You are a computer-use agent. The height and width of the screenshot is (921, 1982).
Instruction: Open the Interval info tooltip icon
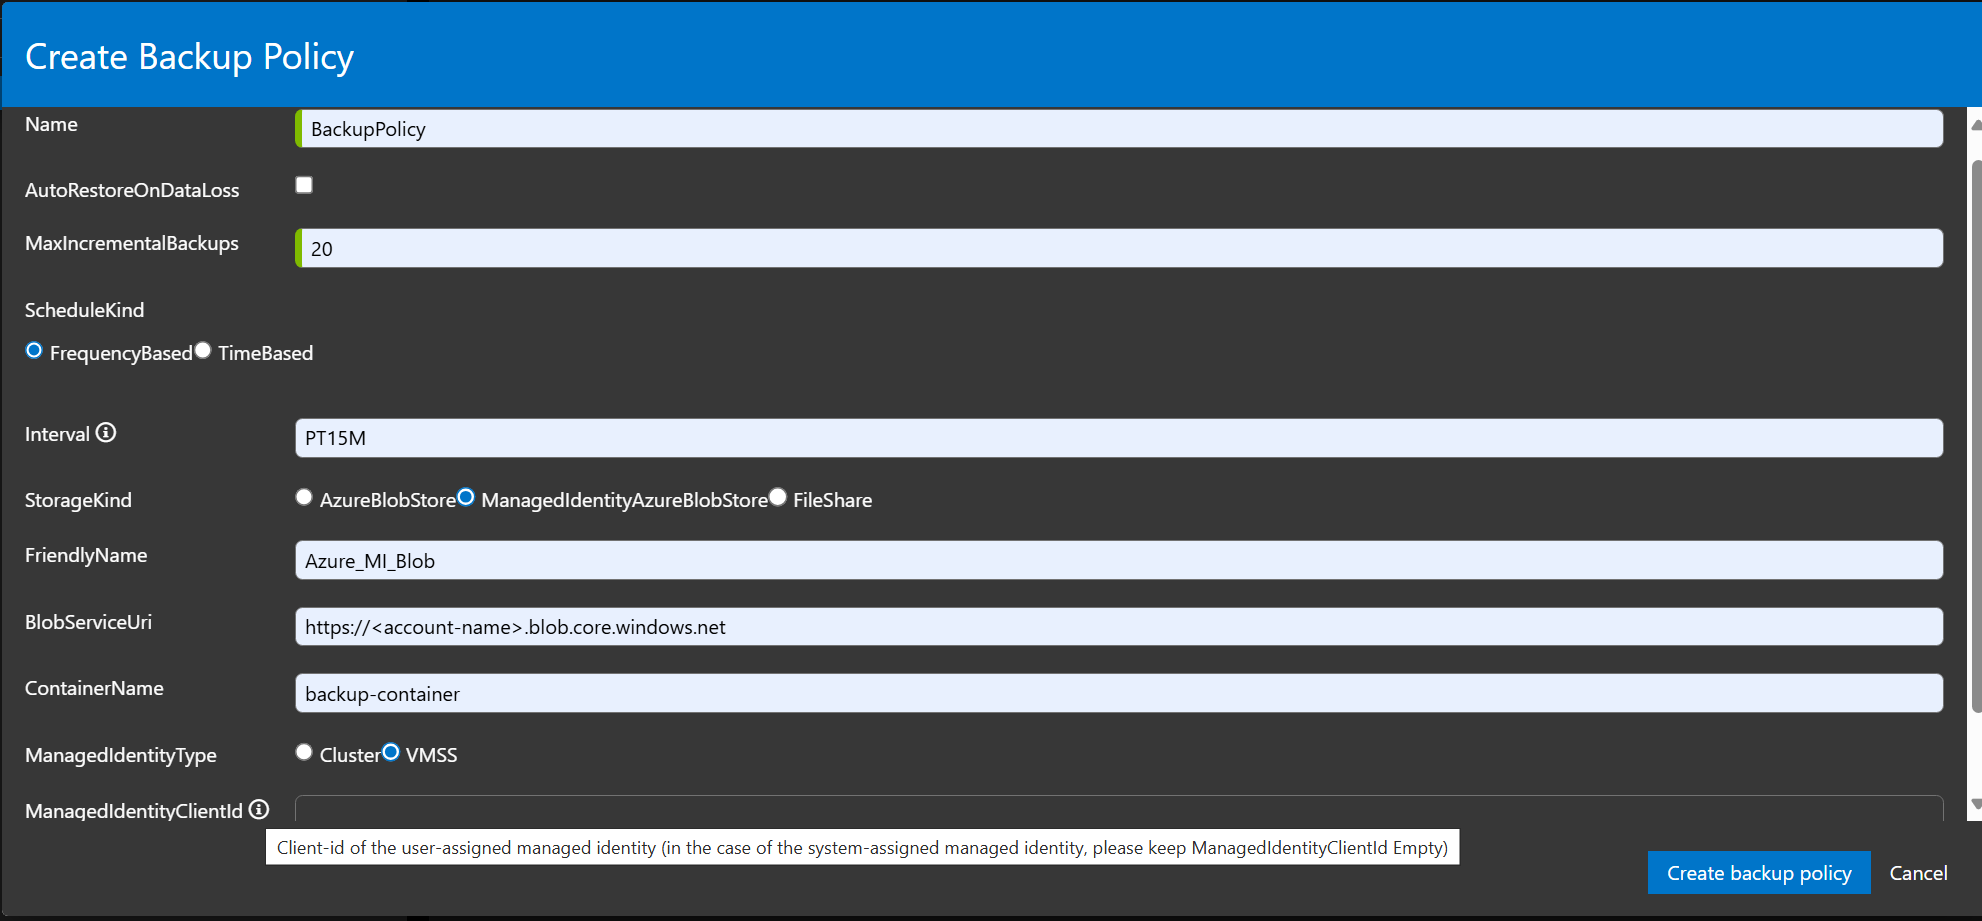click(107, 433)
